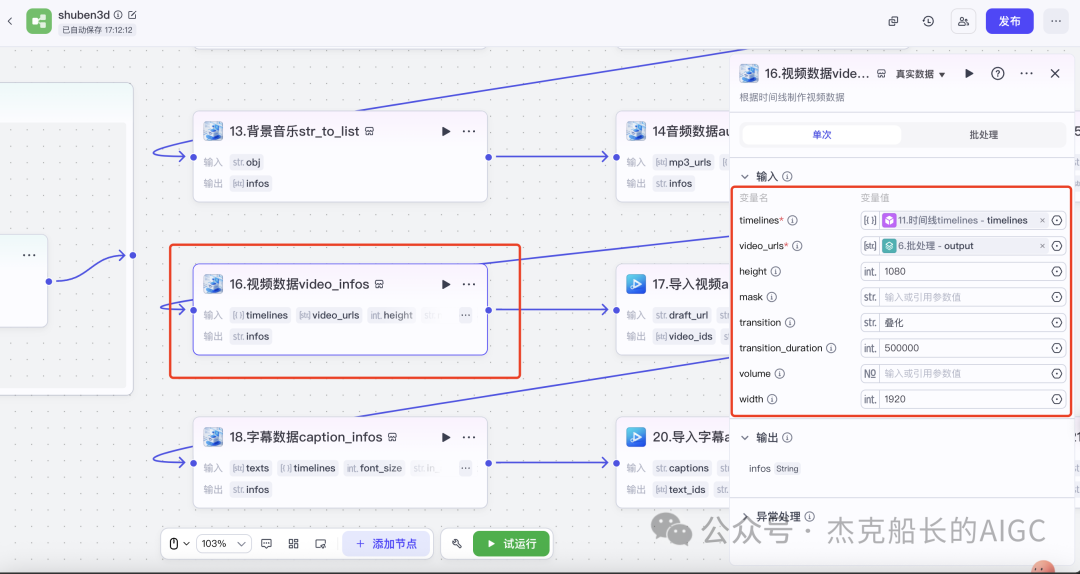The image size is (1080, 574).
Task: Click the 20.导入字幕 node icon
Action: (x=636, y=437)
